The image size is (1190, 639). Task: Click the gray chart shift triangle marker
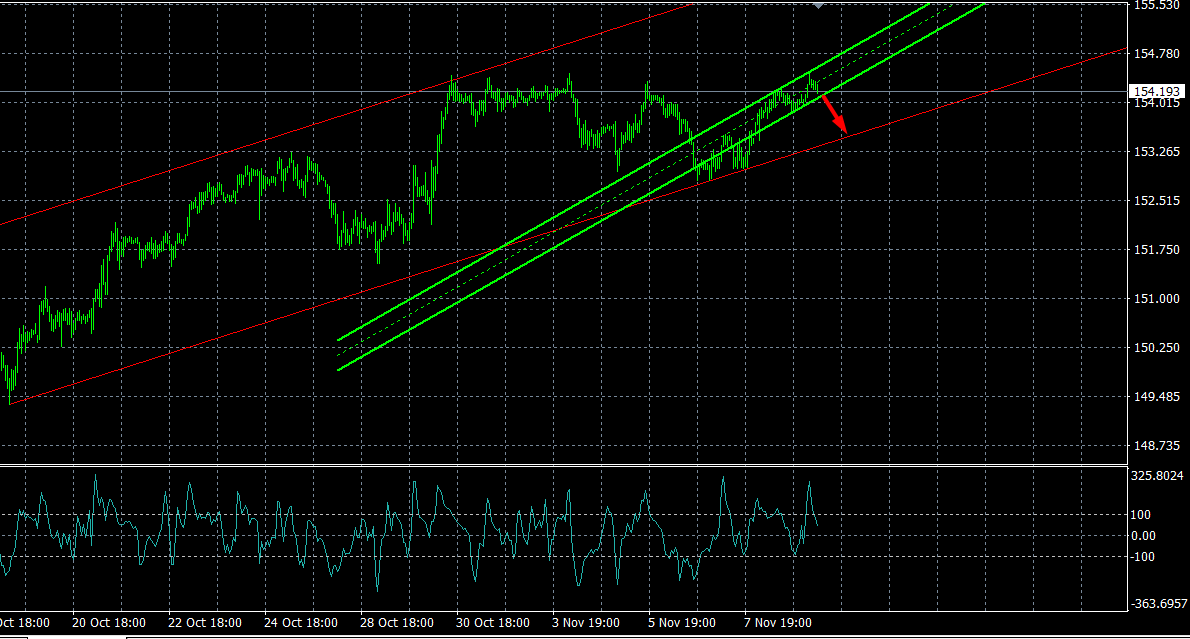[819, 5]
